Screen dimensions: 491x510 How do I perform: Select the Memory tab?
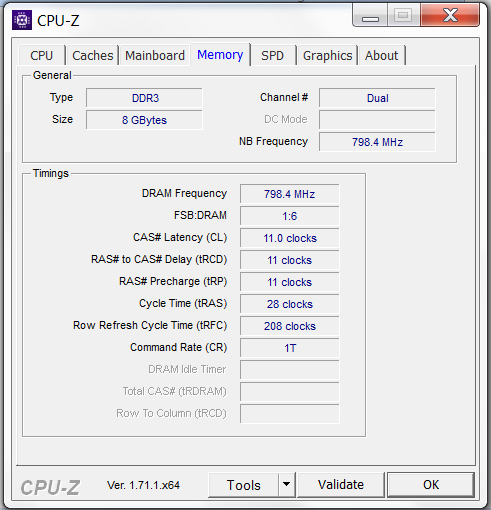220,54
